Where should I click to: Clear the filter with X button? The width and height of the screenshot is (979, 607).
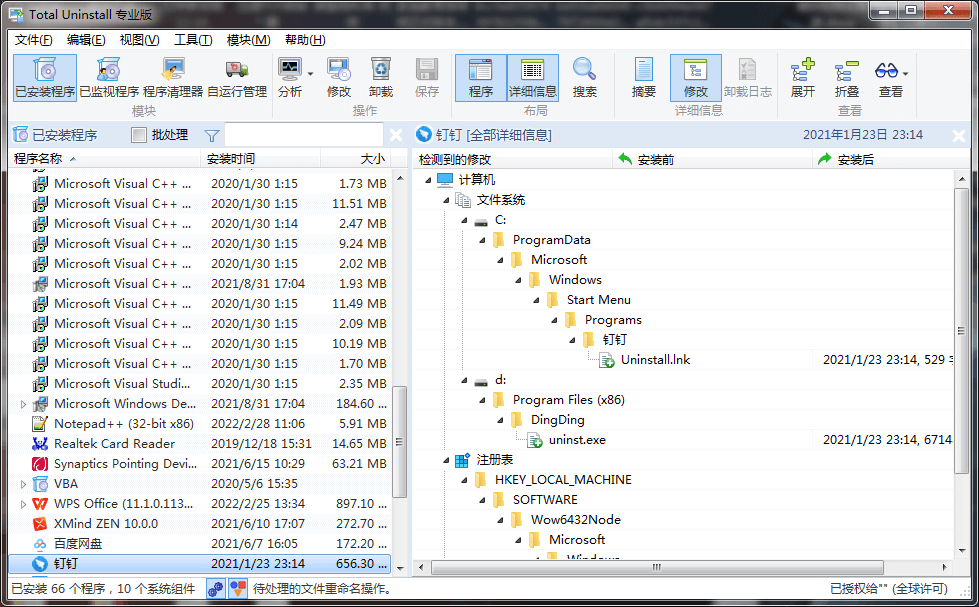(x=396, y=135)
